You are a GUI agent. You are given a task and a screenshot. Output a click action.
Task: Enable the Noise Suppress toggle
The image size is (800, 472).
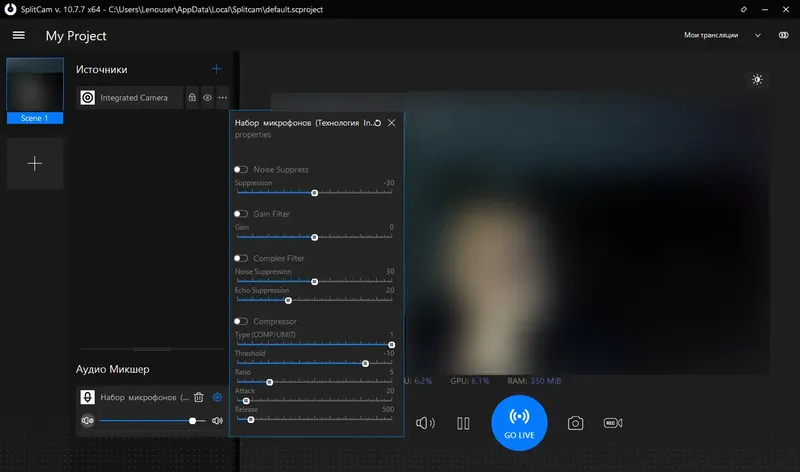pos(241,169)
